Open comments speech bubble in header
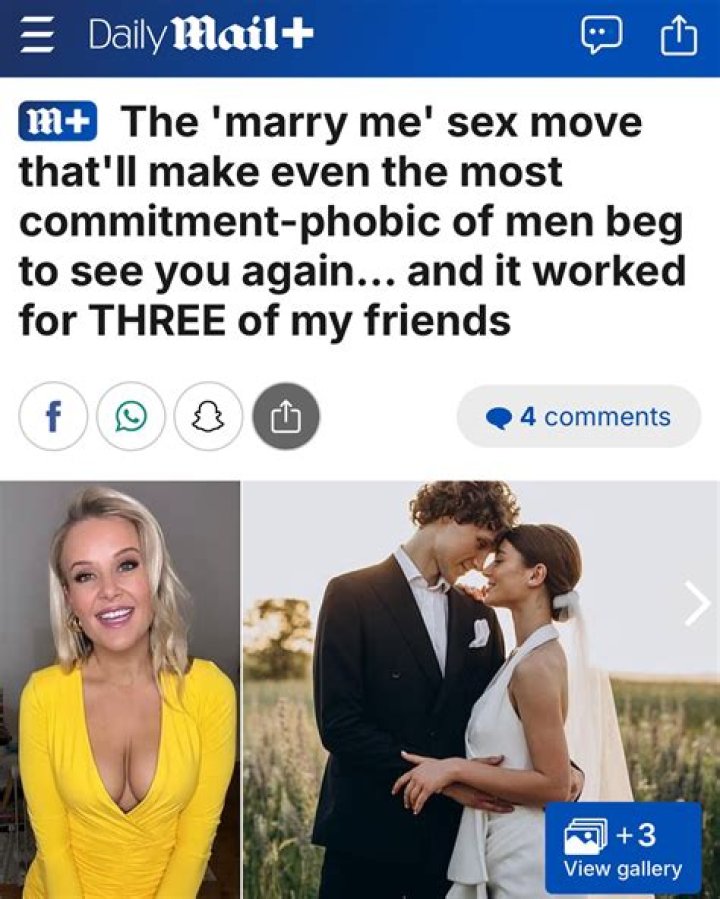Image resolution: width=720 pixels, height=899 pixels. (x=600, y=37)
